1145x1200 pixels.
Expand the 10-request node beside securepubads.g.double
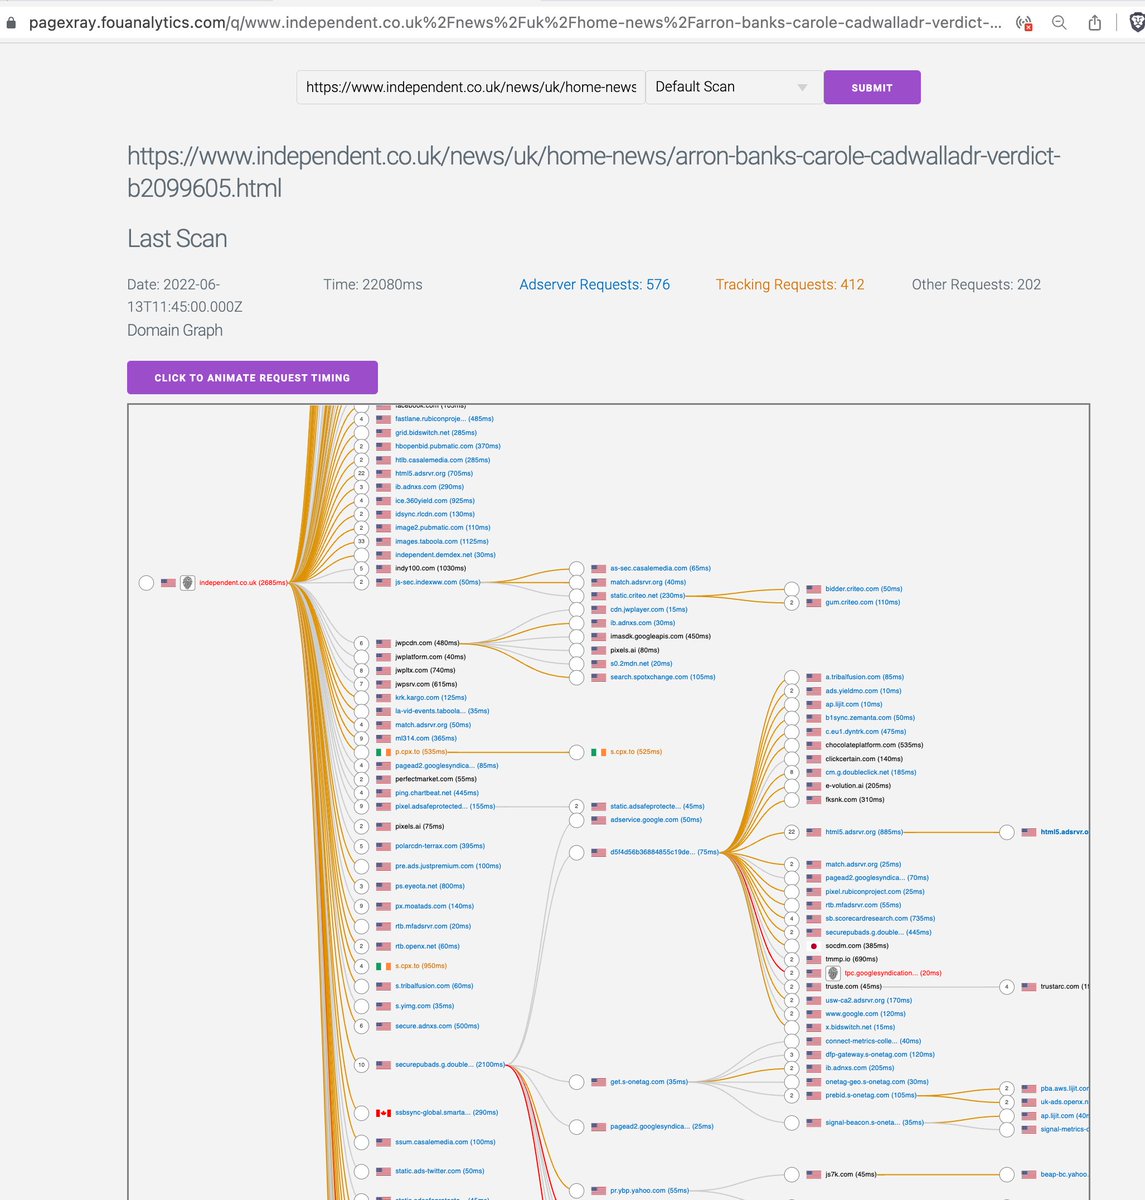pyautogui.click(x=361, y=1065)
